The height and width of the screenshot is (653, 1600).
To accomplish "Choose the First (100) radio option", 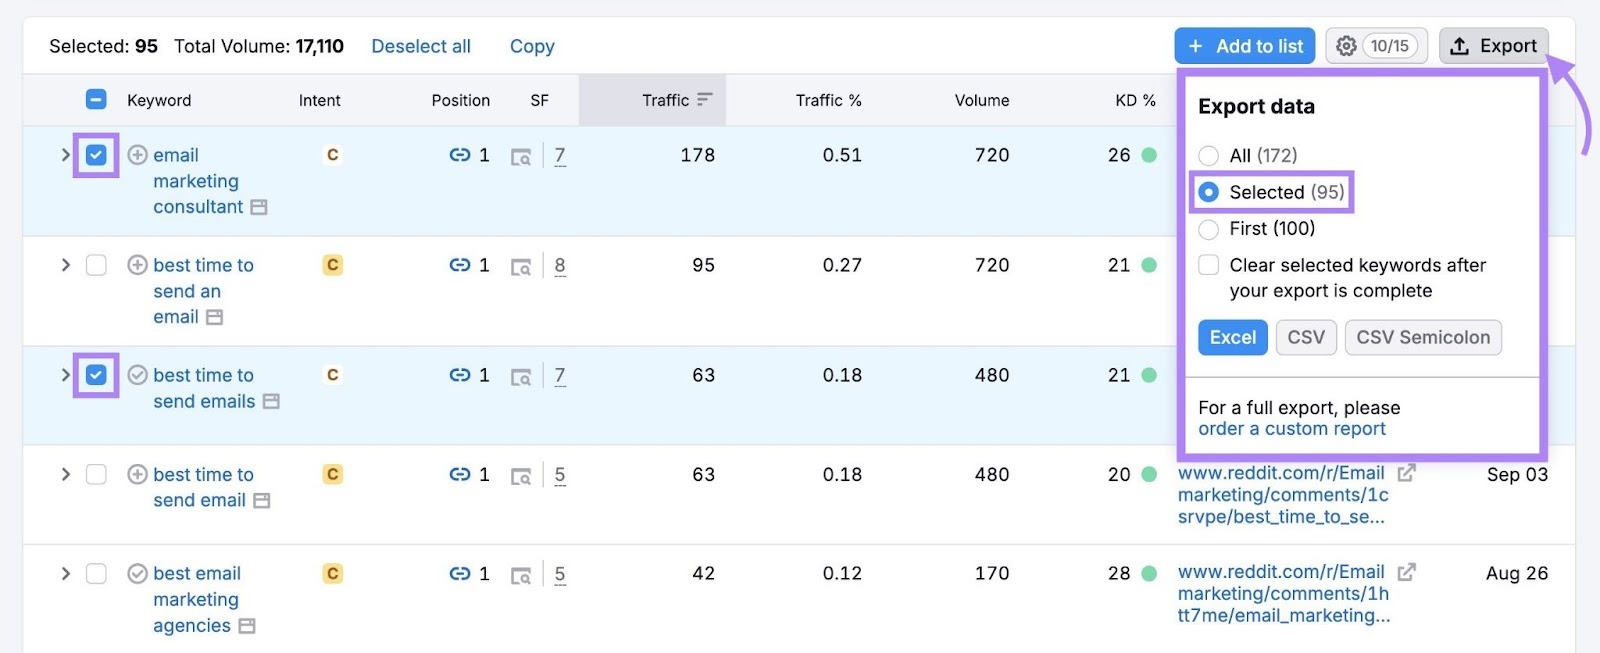I will pyautogui.click(x=1209, y=229).
